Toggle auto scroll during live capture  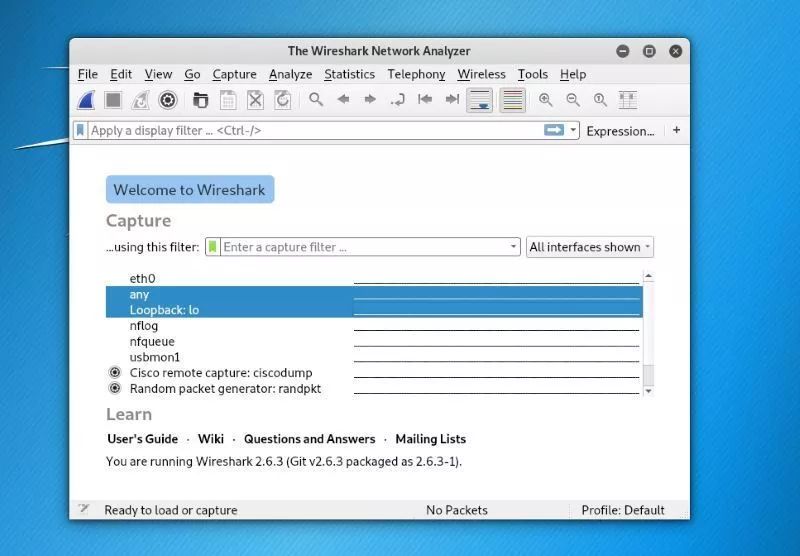coord(480,100)
